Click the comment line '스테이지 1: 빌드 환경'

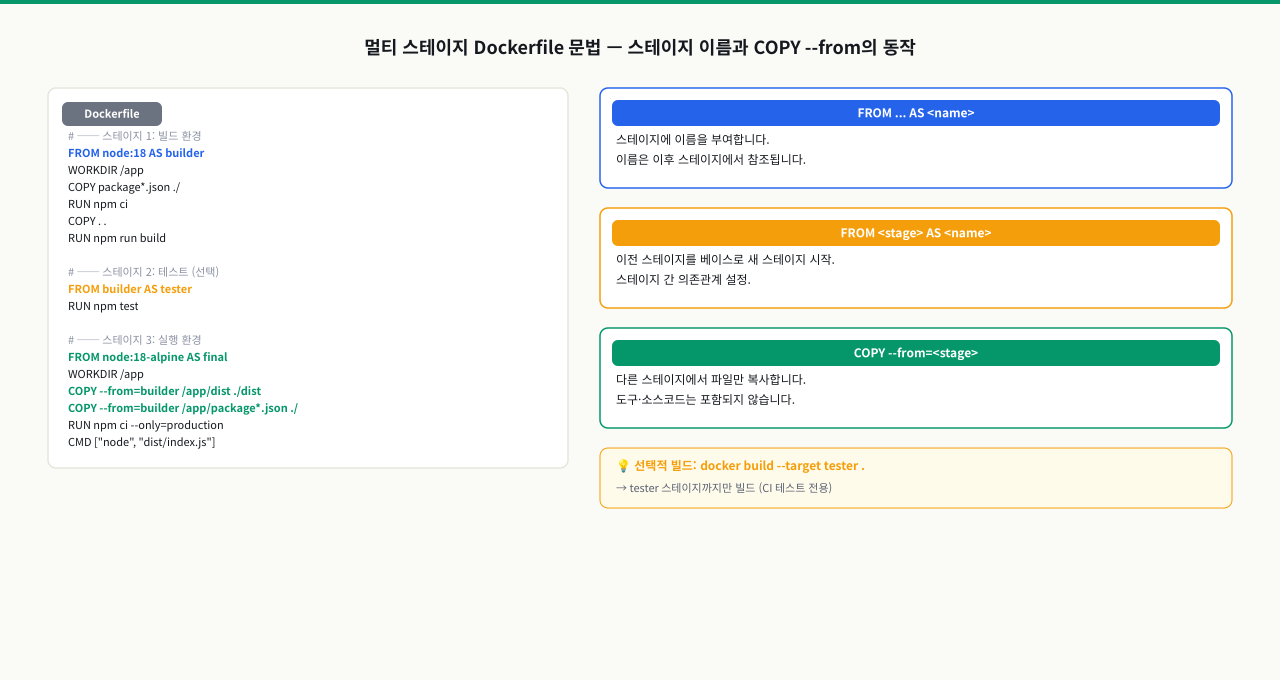[x=135, y=136]
